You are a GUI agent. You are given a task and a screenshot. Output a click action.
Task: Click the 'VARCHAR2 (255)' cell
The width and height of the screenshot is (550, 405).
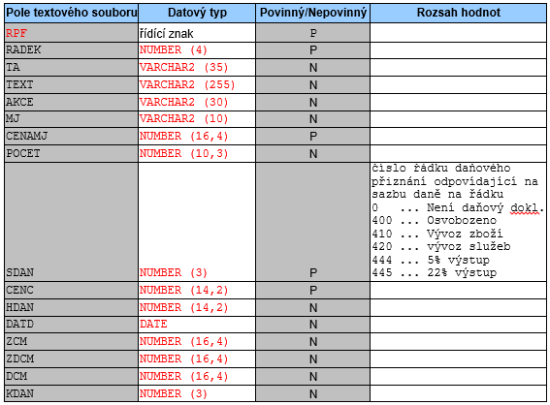(x=197, y=85)
